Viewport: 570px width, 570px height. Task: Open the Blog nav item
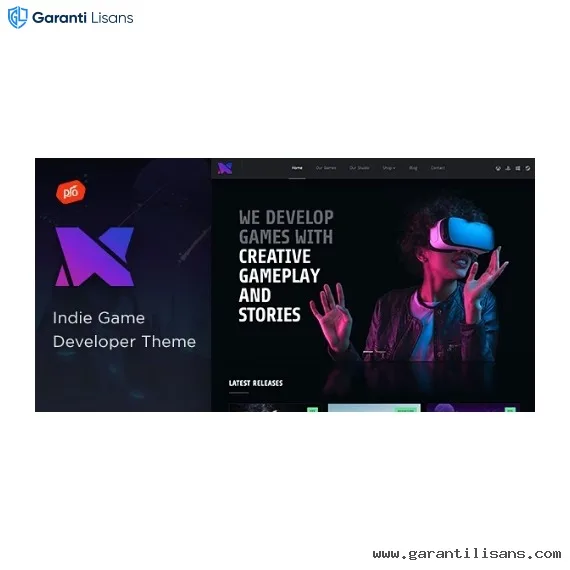(x=413, y=168)
